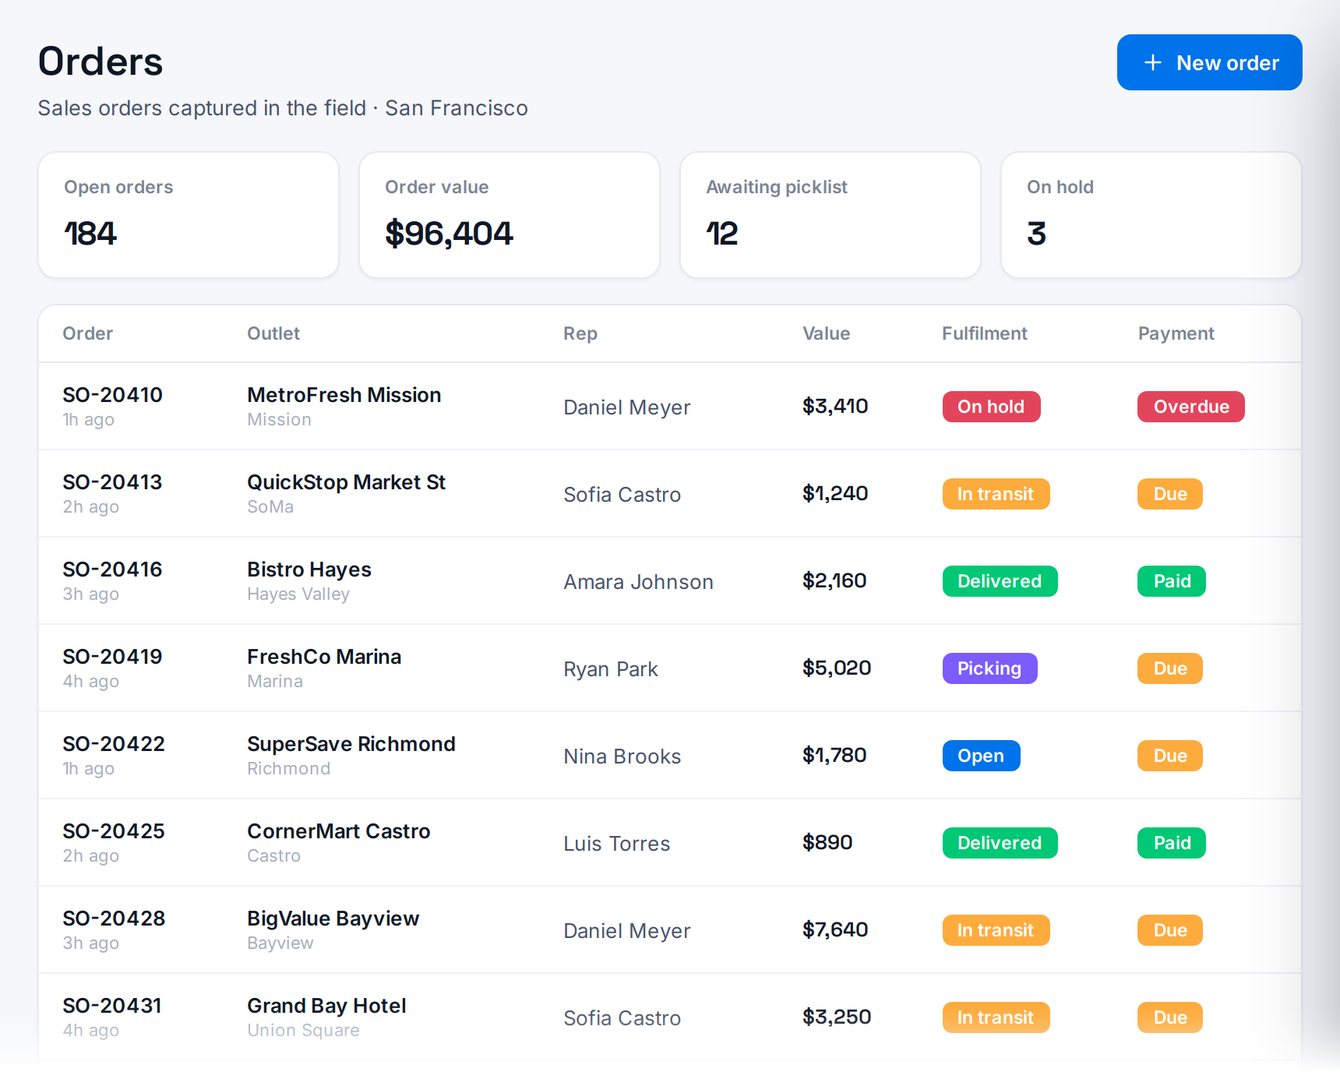
Task: Sort by the Fulfilment column header
Action: (x=984, y=334)
